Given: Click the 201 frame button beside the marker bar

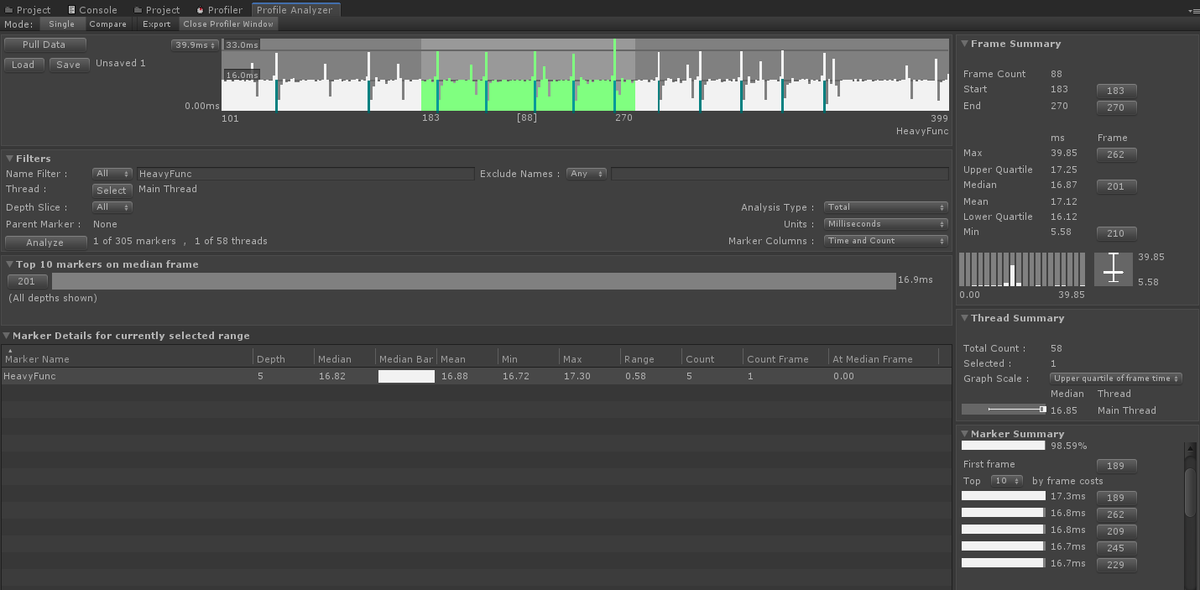Looking at the screenshot, I should click(27, 281).
